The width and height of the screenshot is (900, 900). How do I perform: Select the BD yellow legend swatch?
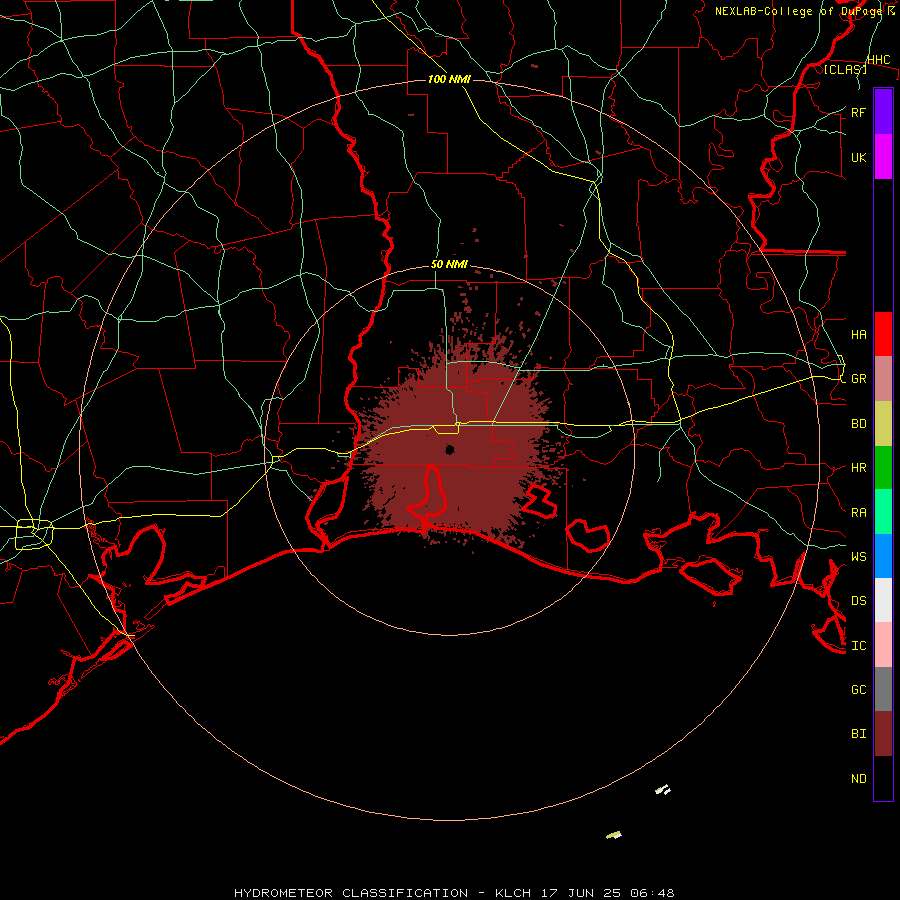pos(883,424)
